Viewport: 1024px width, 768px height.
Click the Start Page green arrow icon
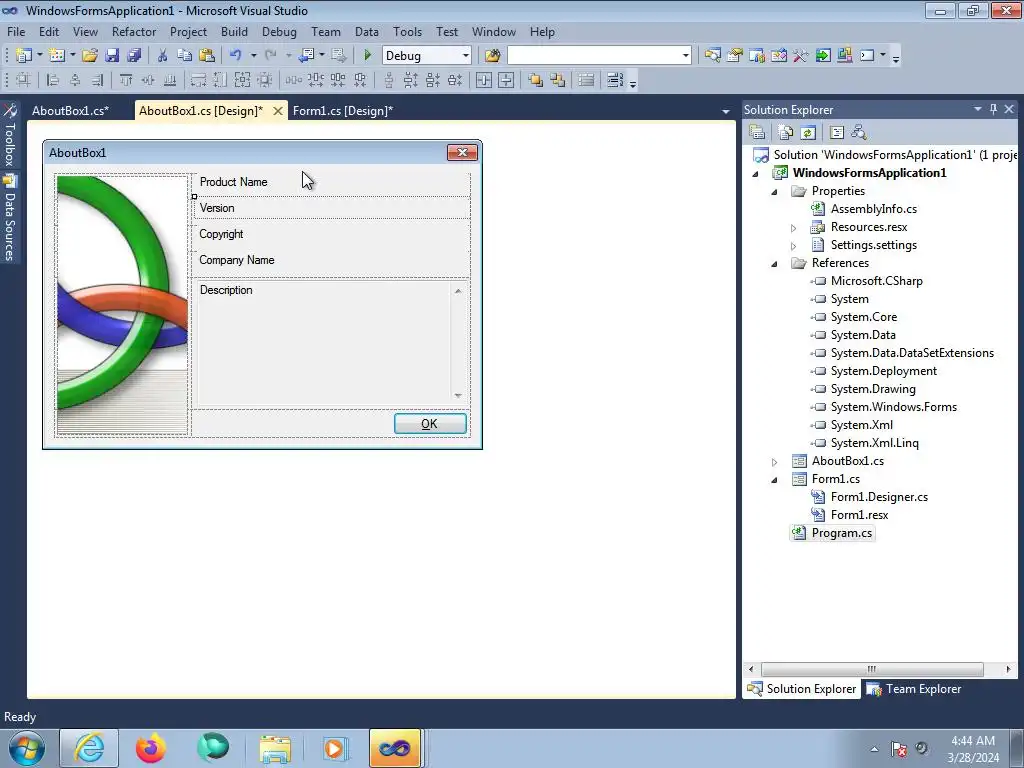822,56
